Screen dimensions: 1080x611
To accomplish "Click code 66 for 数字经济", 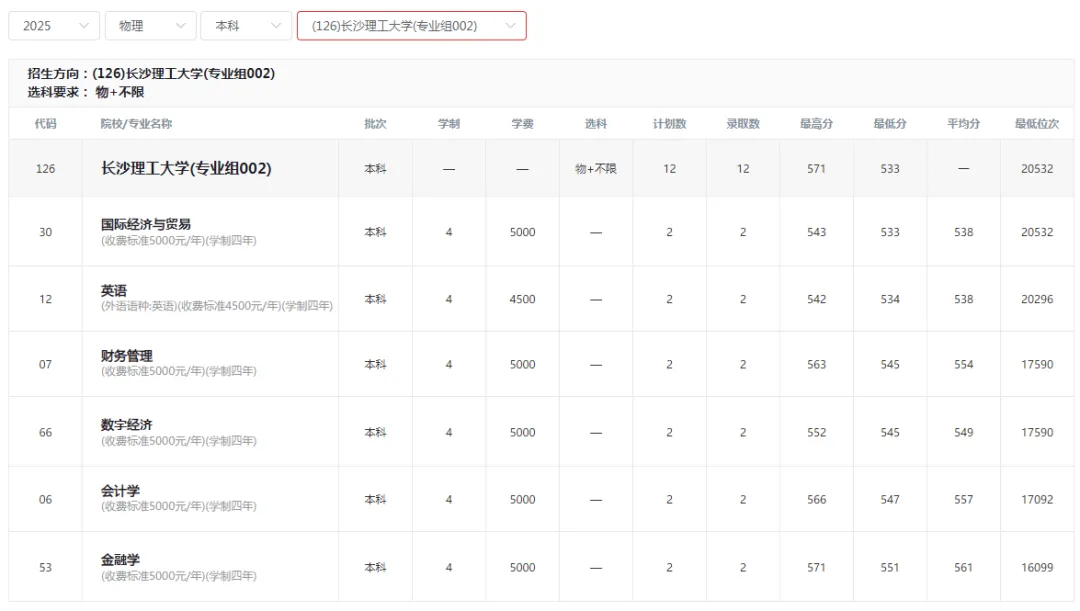I will point(45,433).
